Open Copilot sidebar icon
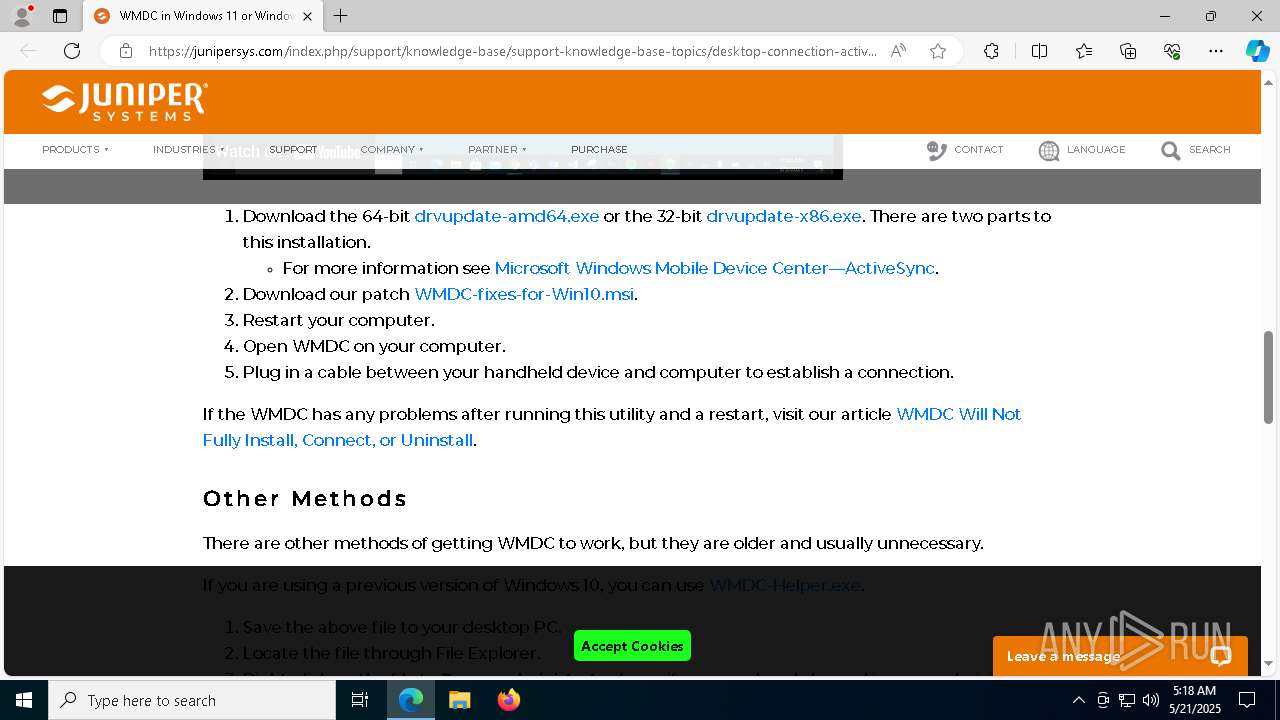Screen dimensions: 1280x720 pos(1257,51)
